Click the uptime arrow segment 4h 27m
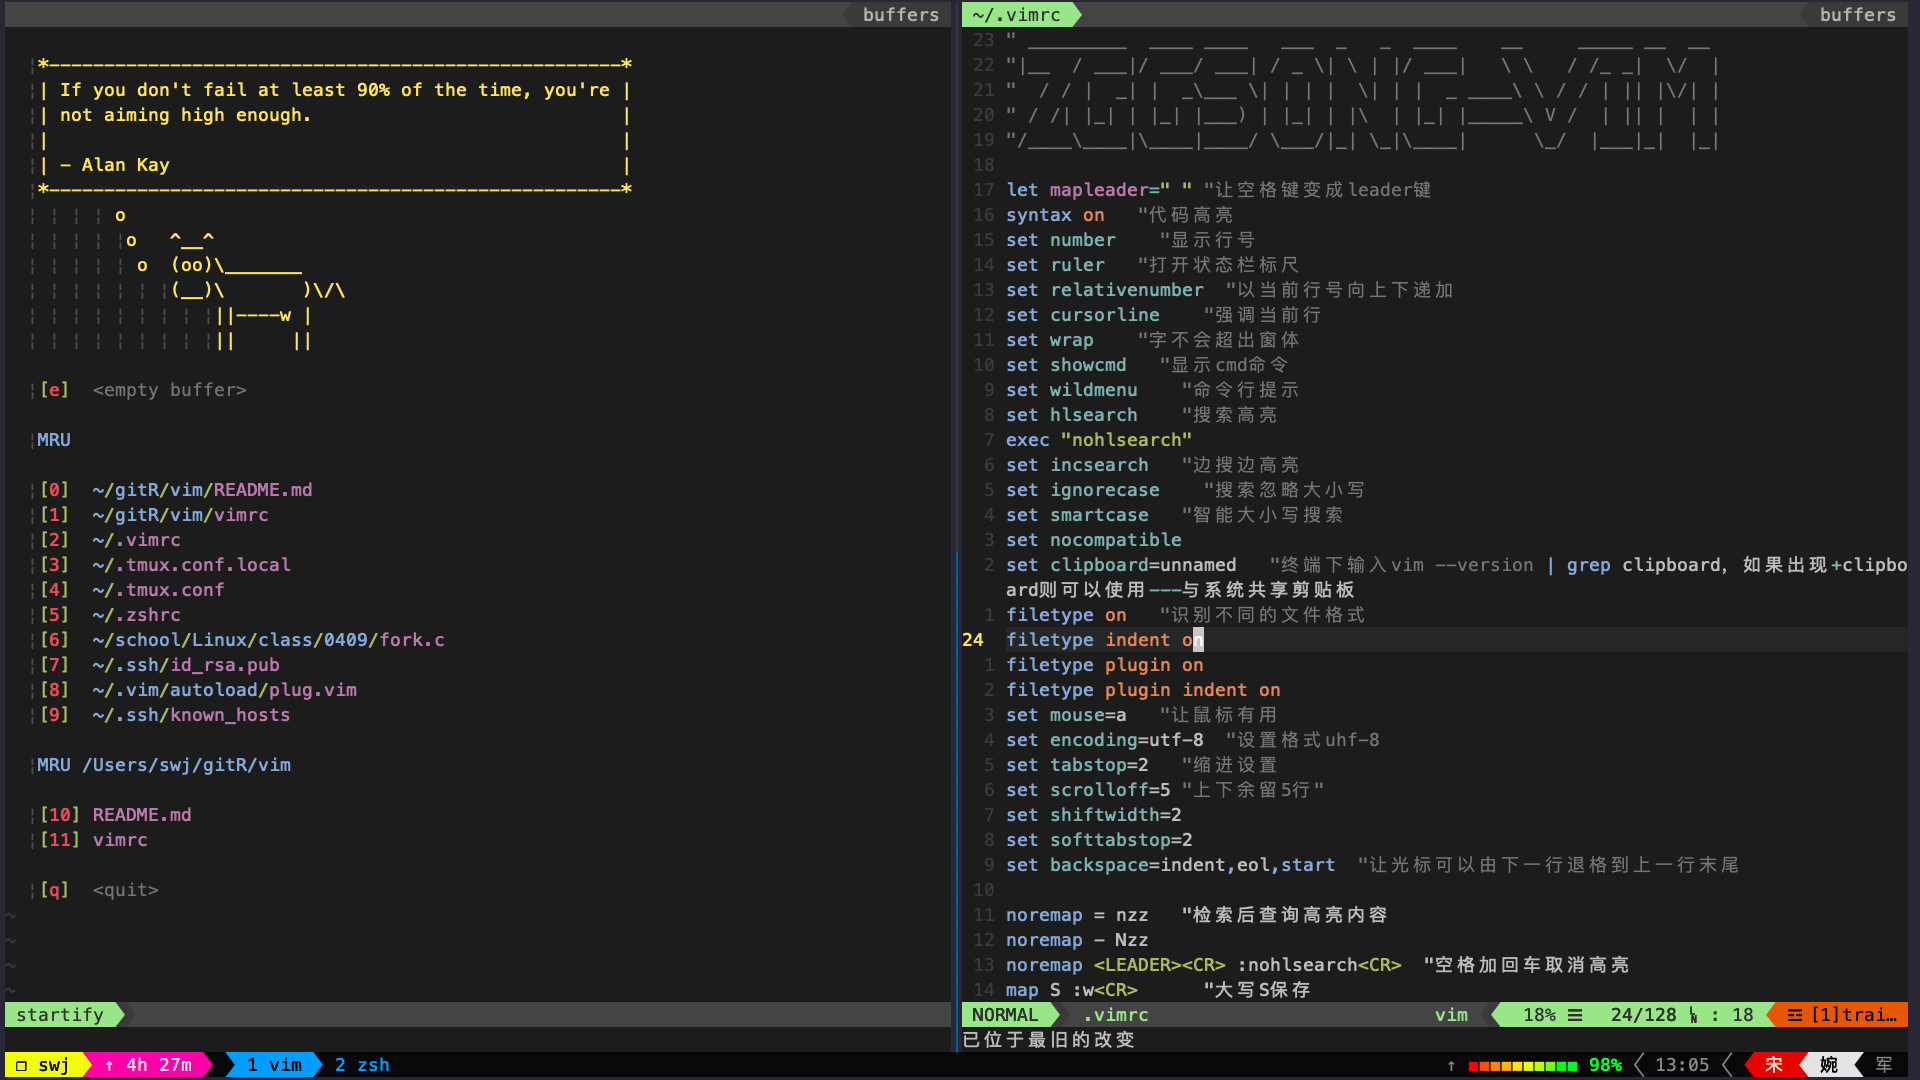1920x1080 pixels. [148, 1065]
